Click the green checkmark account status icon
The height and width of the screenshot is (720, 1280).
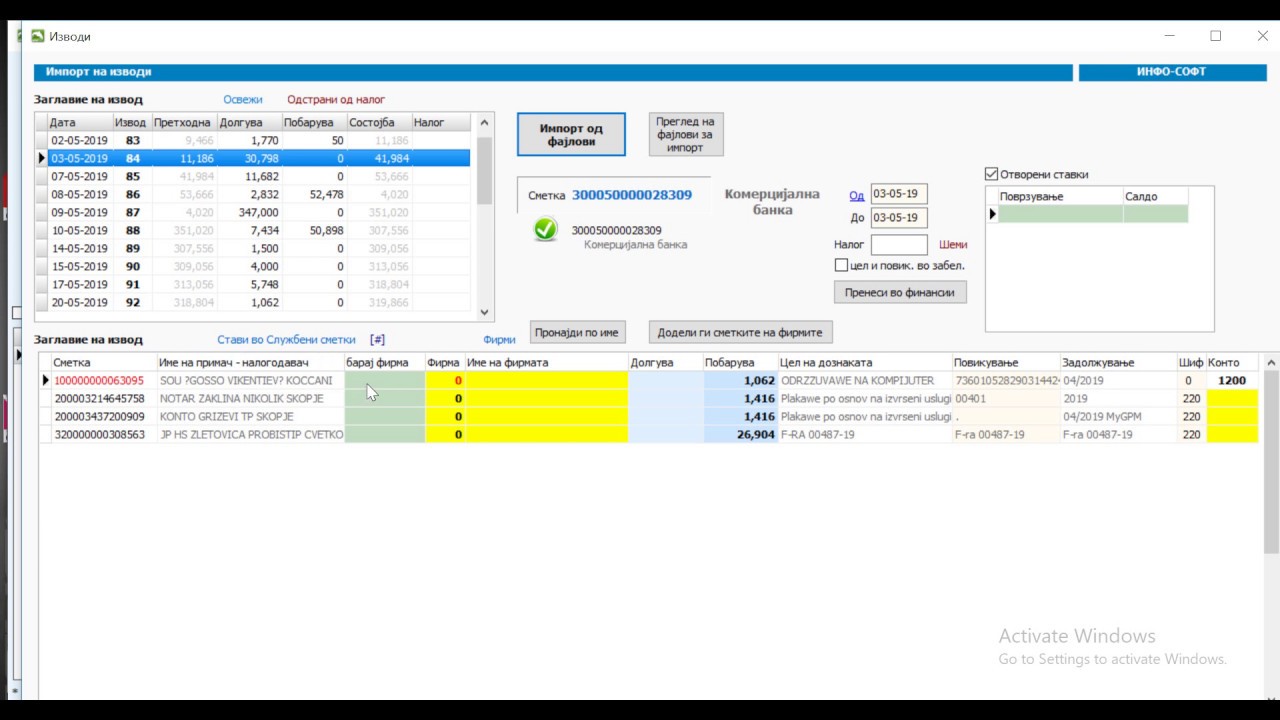tap(545, 230)
